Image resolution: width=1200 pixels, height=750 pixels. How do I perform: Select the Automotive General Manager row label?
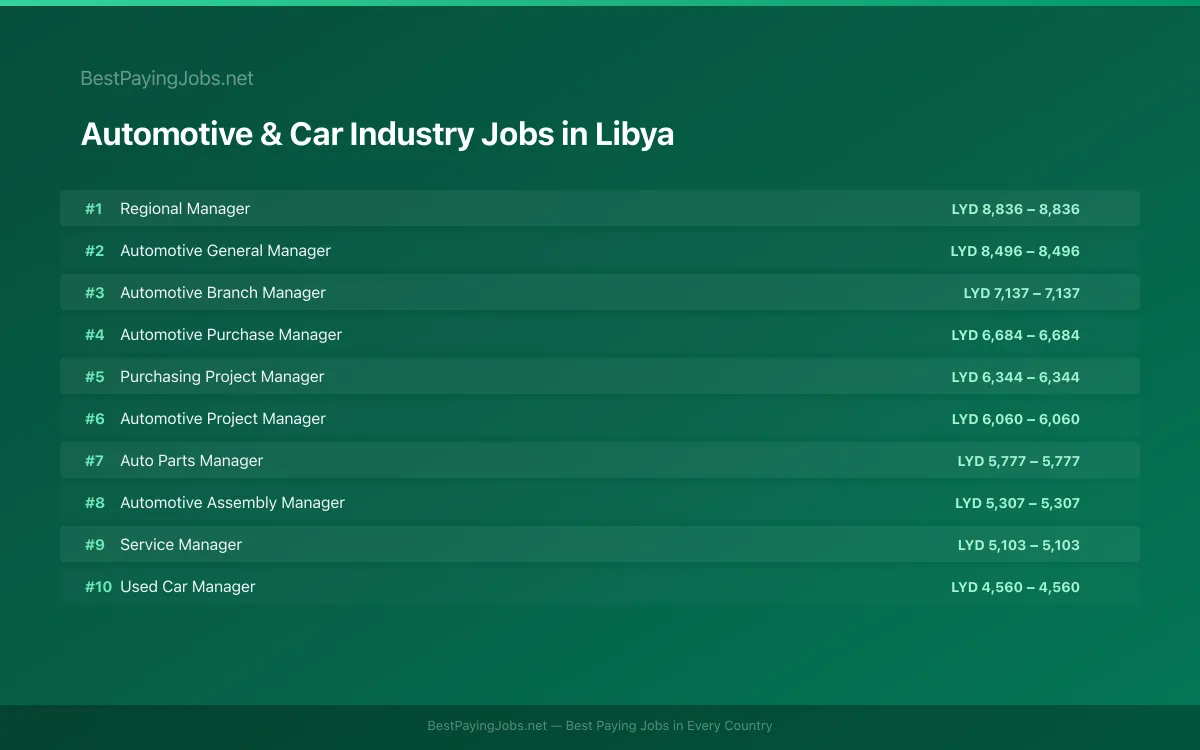click(x=225, y=251)
